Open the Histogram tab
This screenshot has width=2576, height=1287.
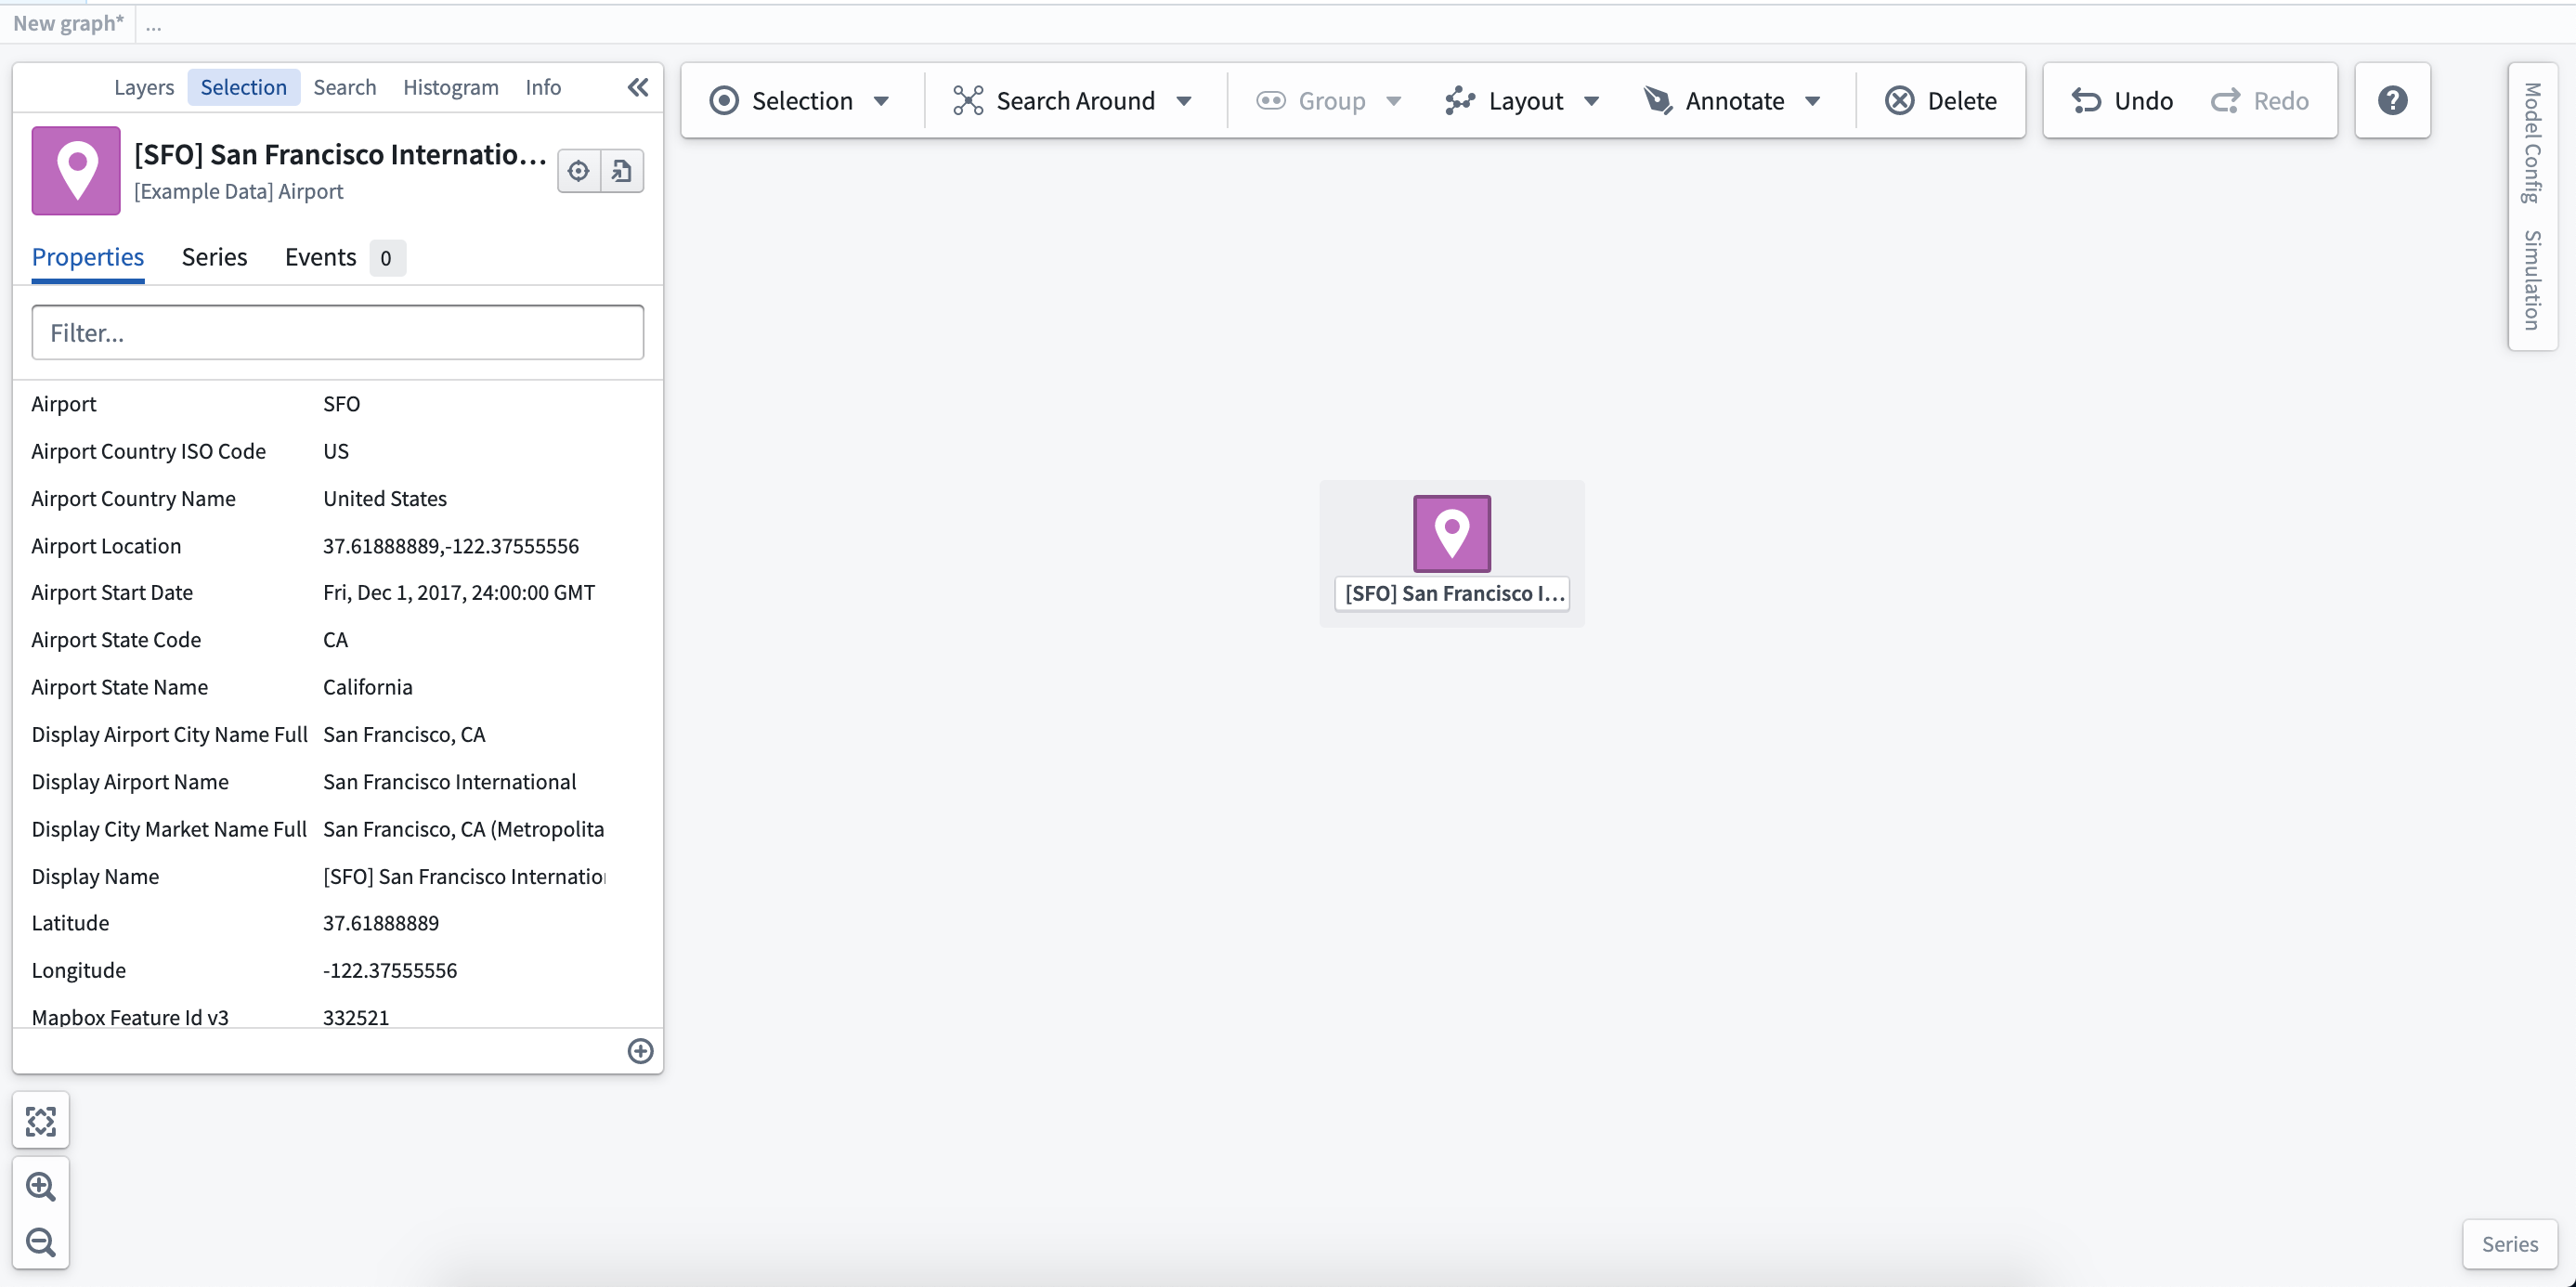(x=450, y=87)
